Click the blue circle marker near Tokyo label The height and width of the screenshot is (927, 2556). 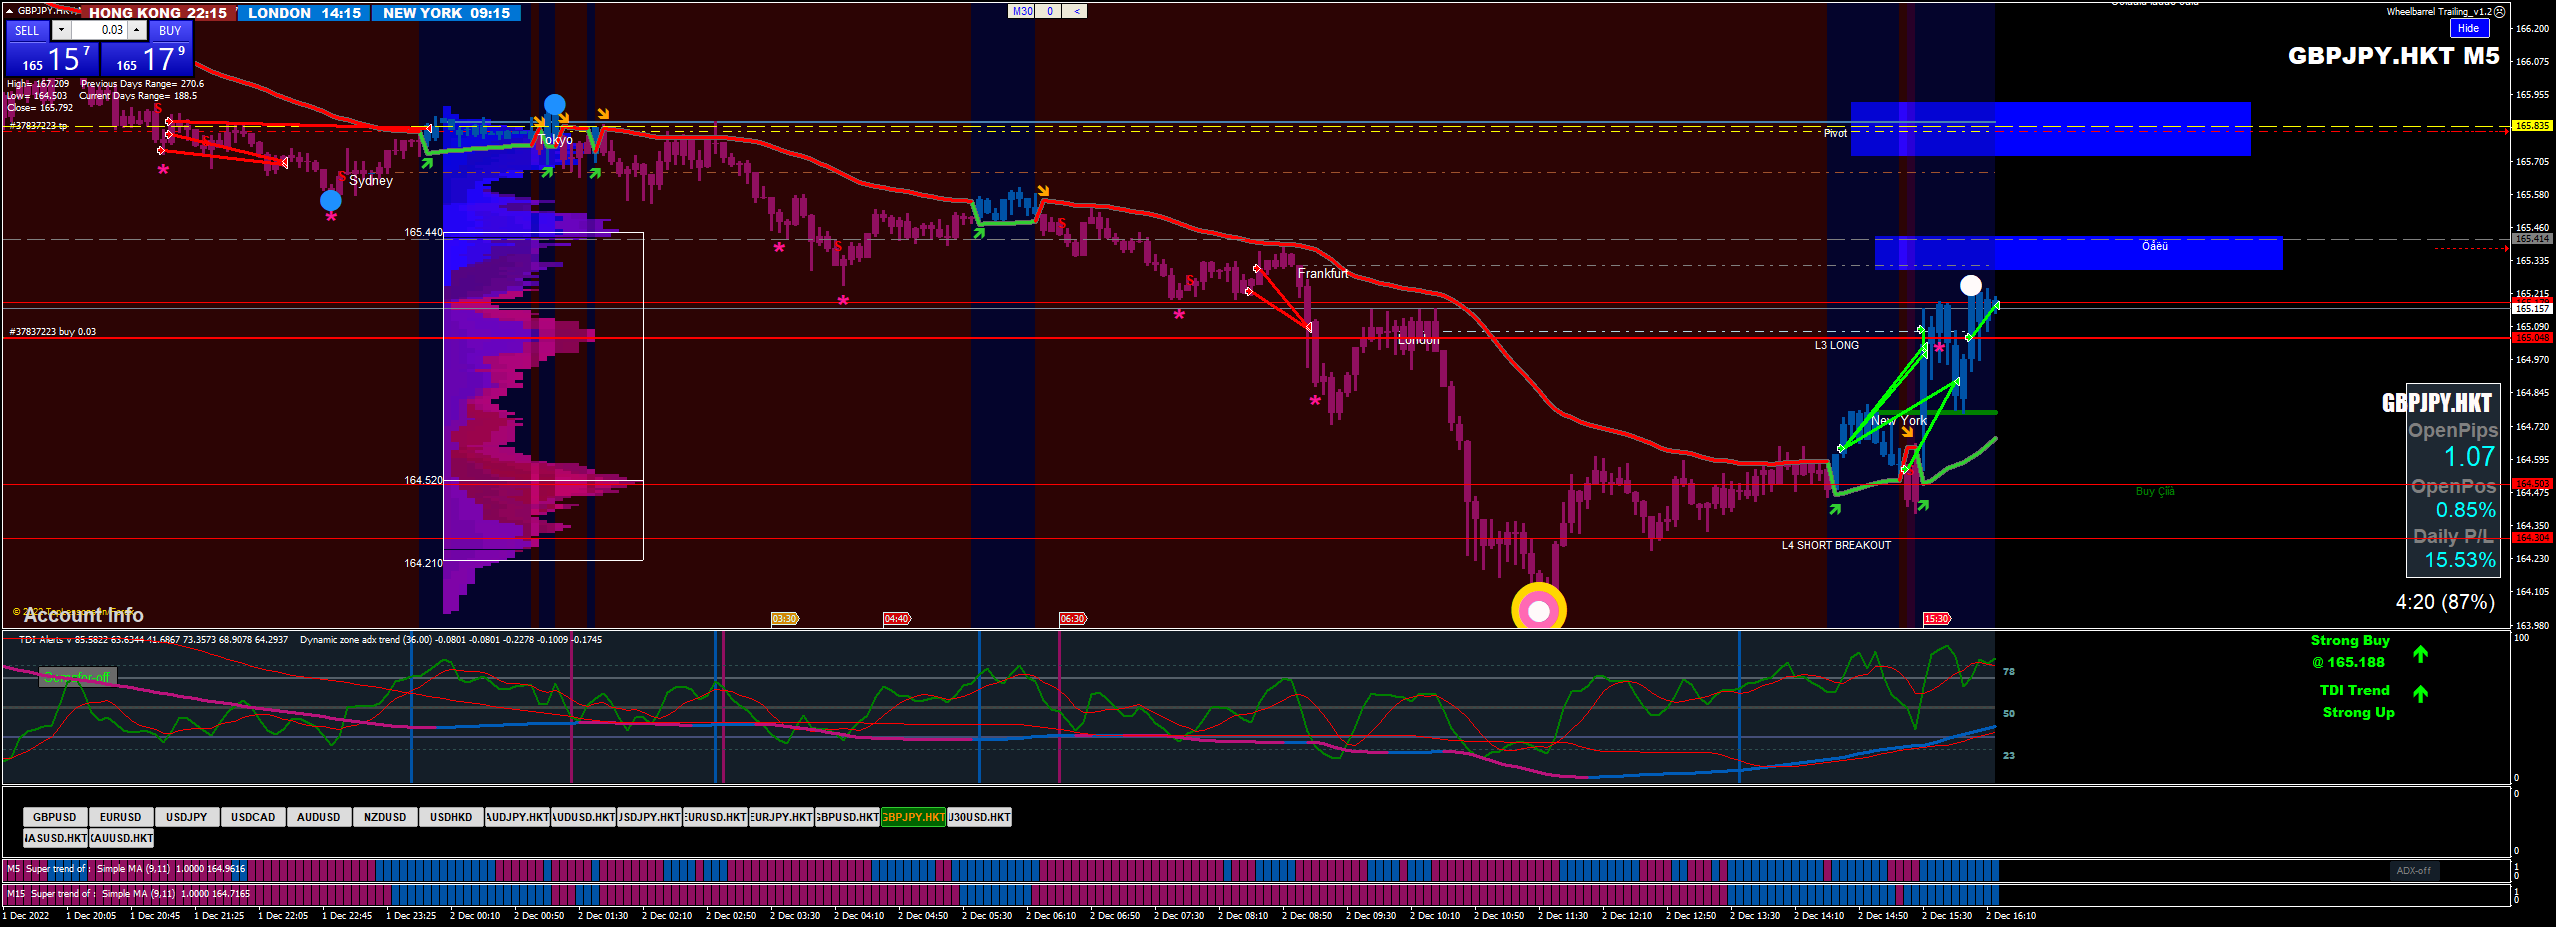pos(555,104)
